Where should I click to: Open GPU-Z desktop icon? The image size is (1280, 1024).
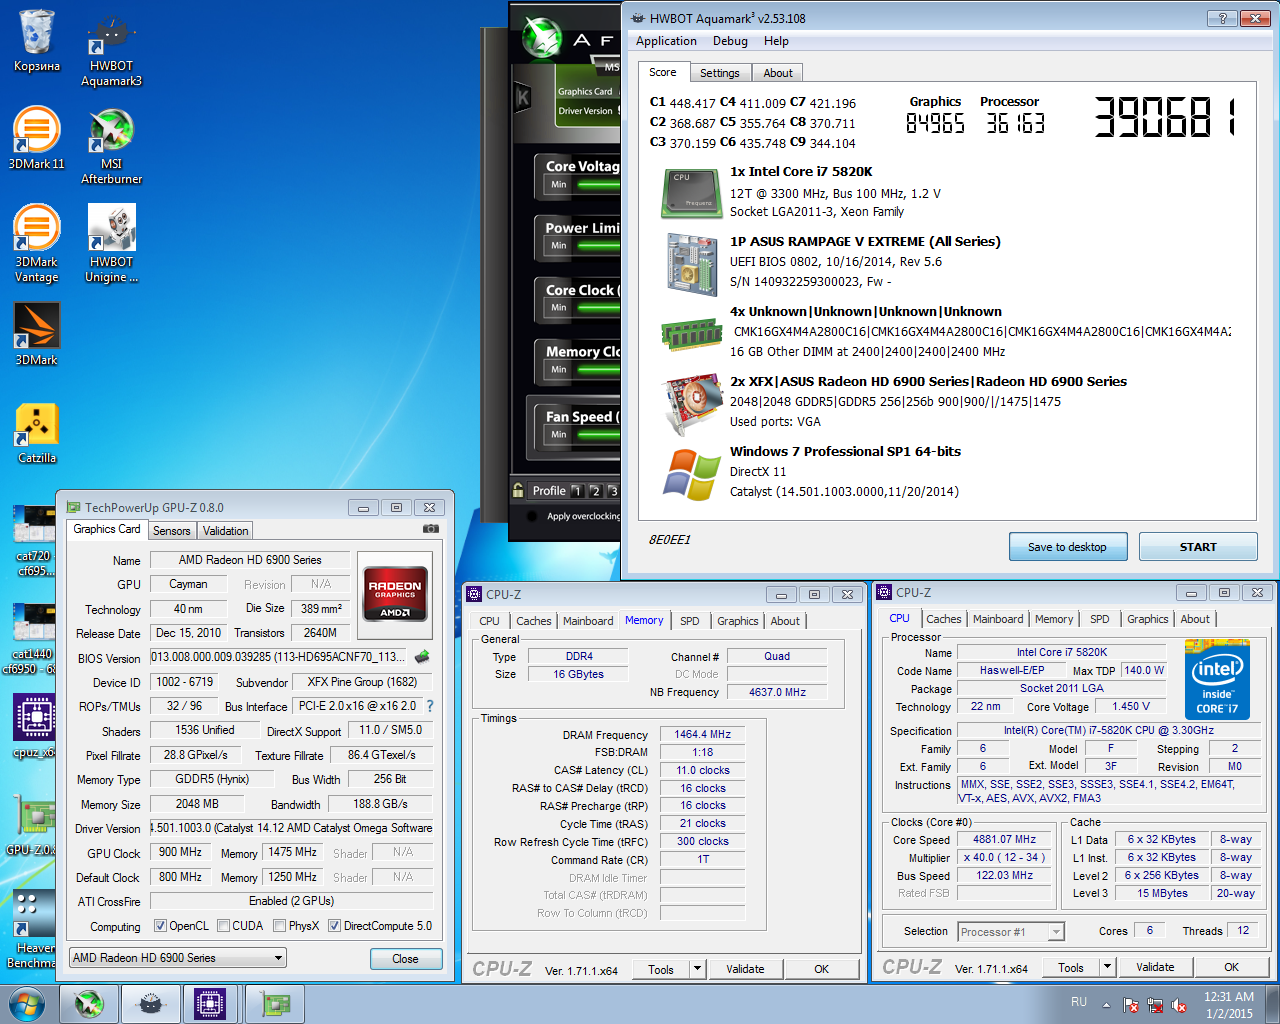click(33, 825)
